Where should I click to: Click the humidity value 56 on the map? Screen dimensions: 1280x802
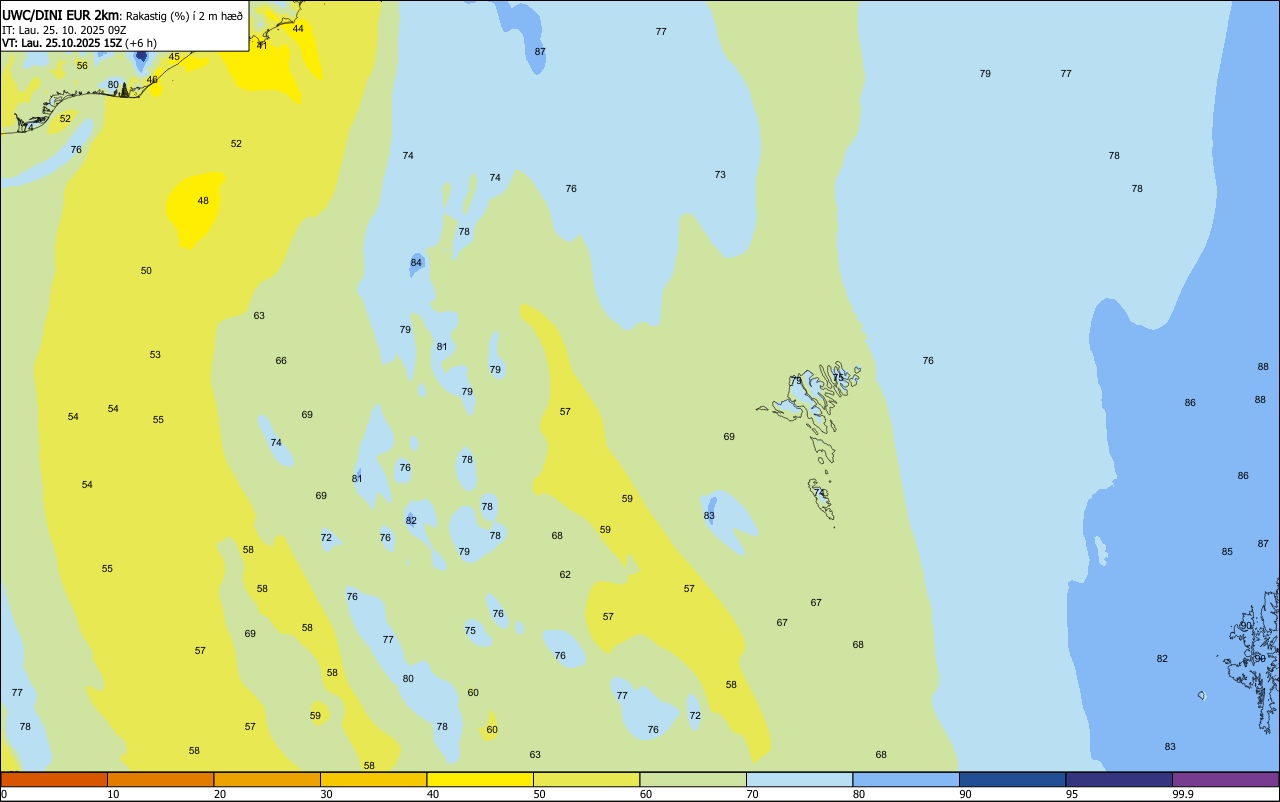point(82,66)
